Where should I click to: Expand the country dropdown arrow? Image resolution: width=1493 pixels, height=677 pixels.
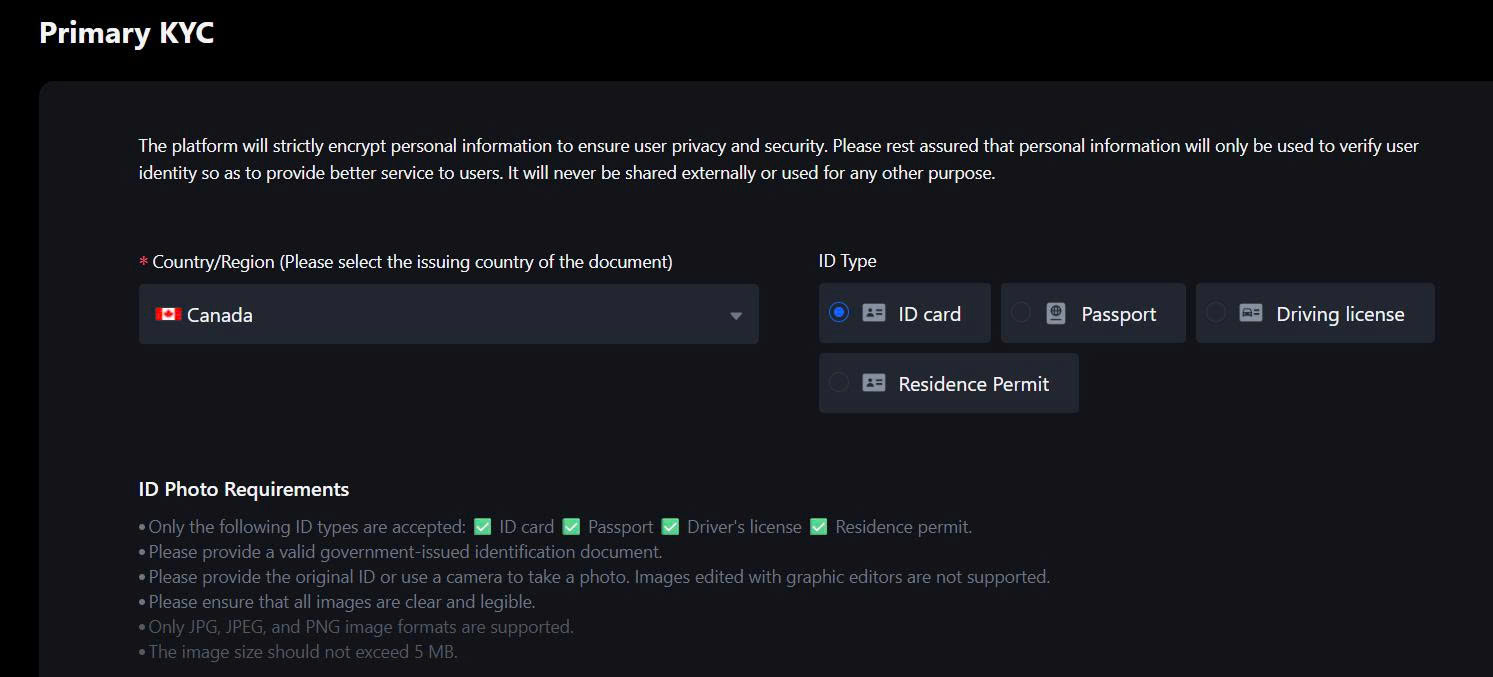736,316
